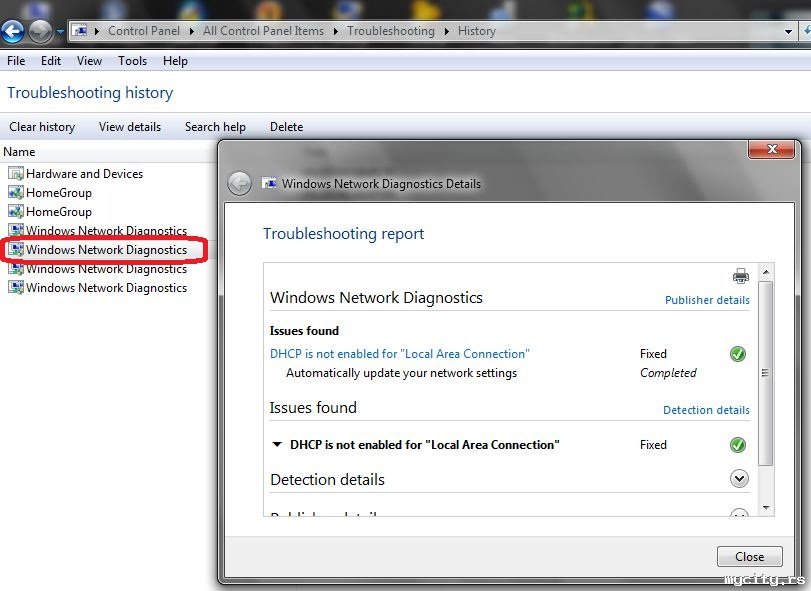811x591 pixels.
Task: Click the Explorer Back navigation arrow
Action: pos(12,32)
